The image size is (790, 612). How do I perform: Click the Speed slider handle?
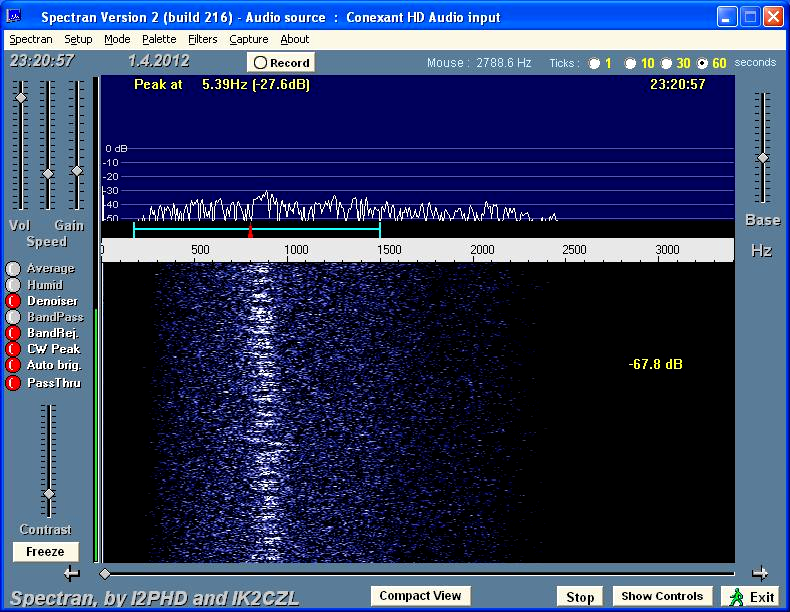pos(48,174)
